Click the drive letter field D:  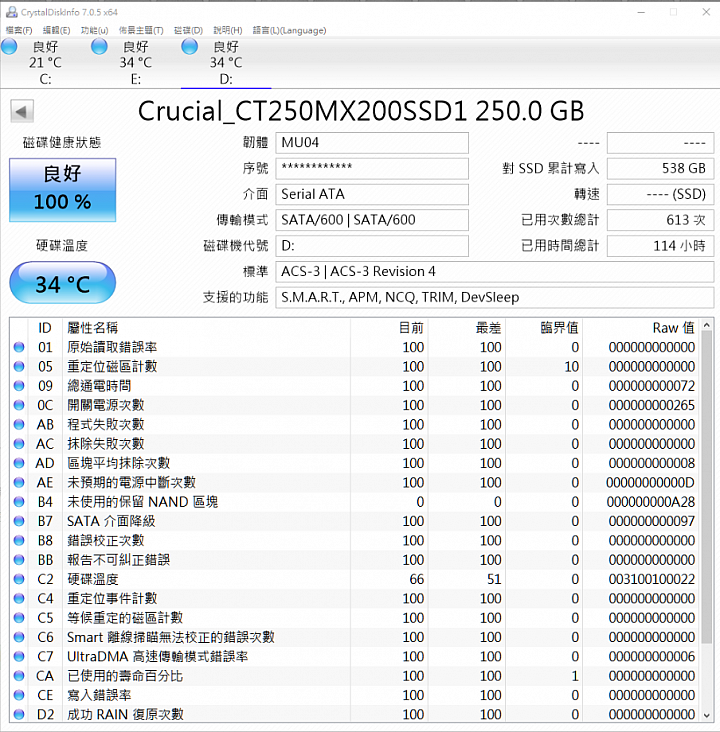[x=372, y=246]
